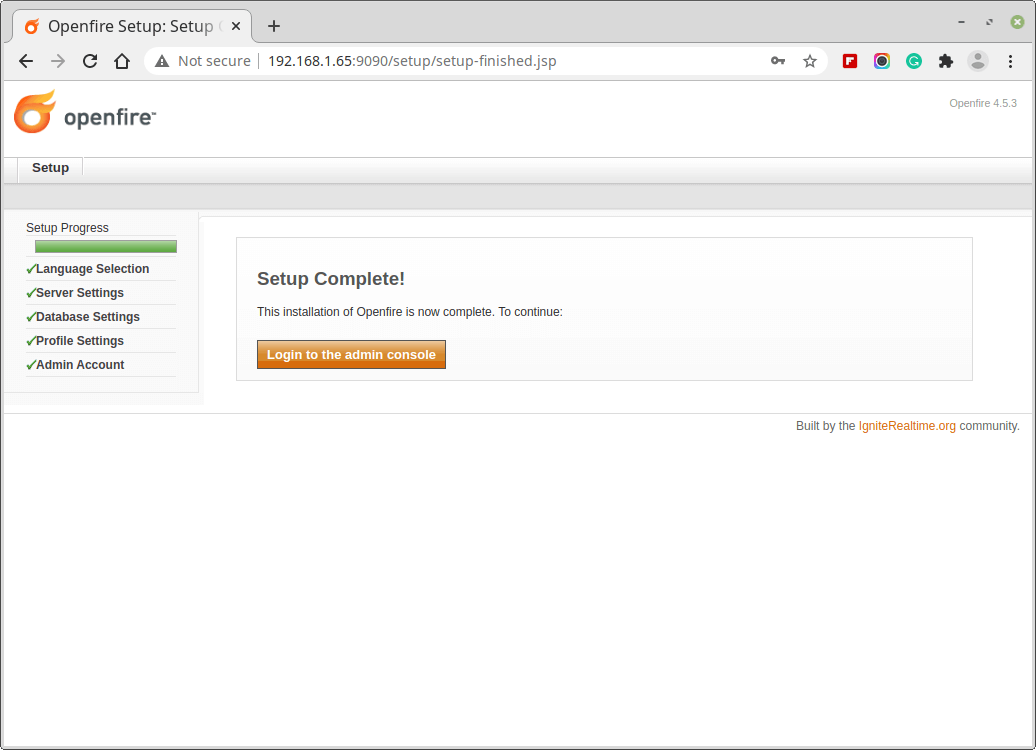Click the Setup Complete! heading
The width and height of the screenshot is (1036, 750).
click(330, 279)
